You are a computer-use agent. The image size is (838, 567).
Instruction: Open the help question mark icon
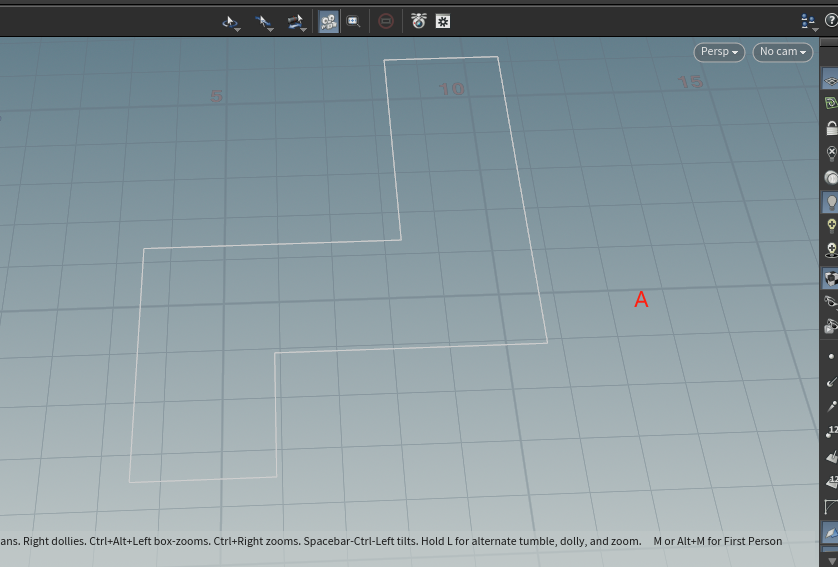[830, 21]
